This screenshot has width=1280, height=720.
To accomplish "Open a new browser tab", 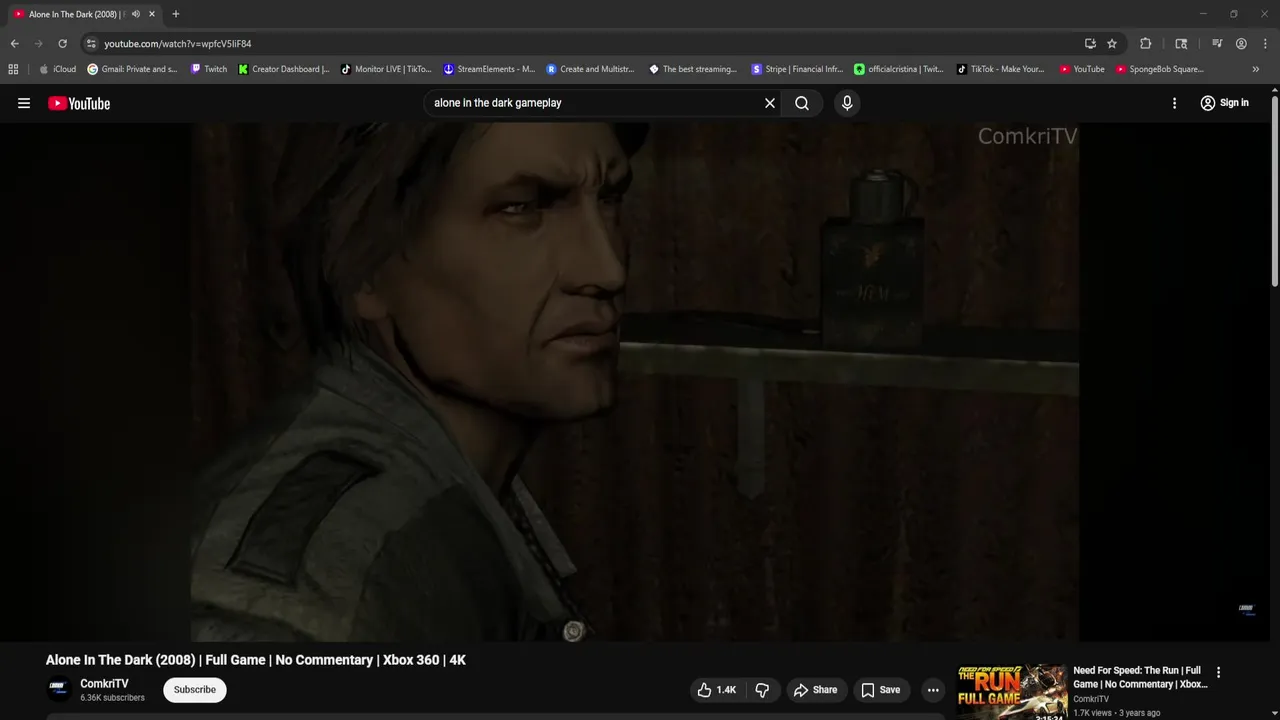I will pyautogui.click(x=176, y=14).
